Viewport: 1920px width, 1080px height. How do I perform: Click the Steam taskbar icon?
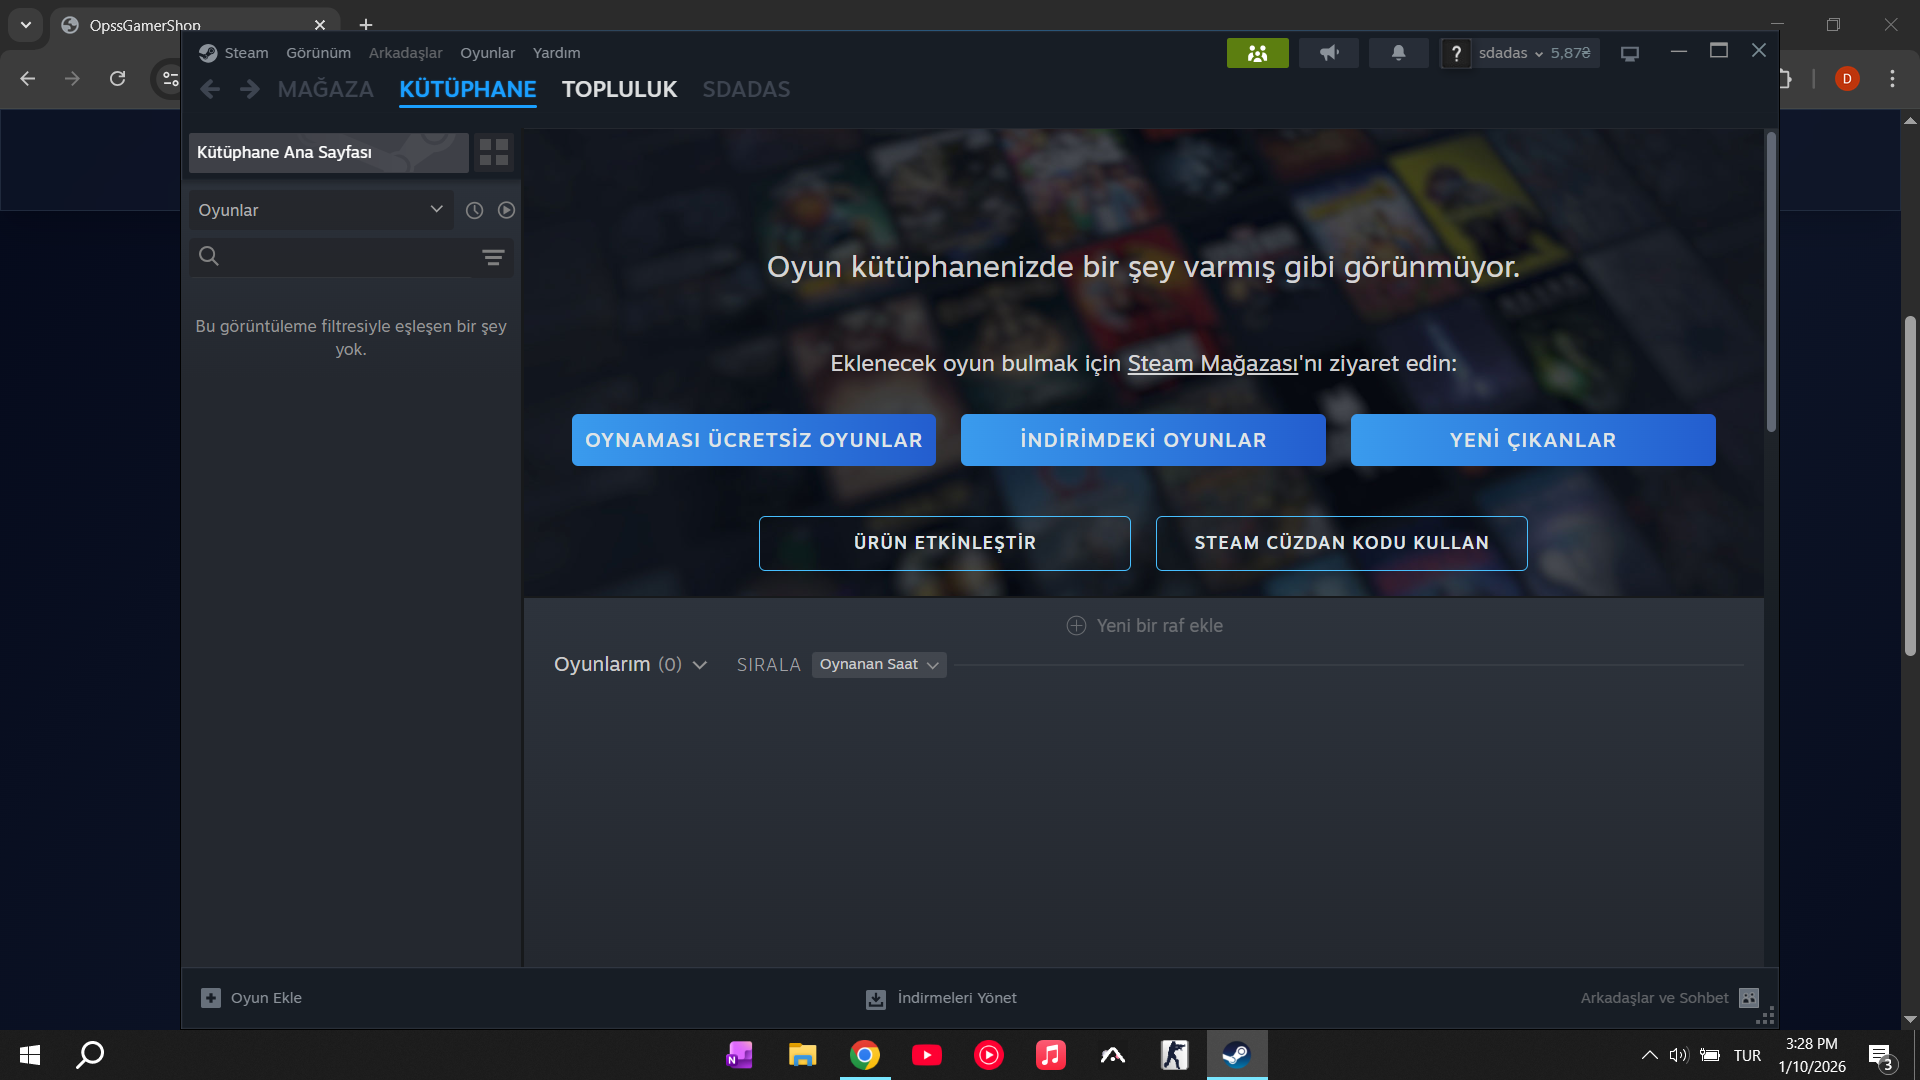tap(1237, 1055)
